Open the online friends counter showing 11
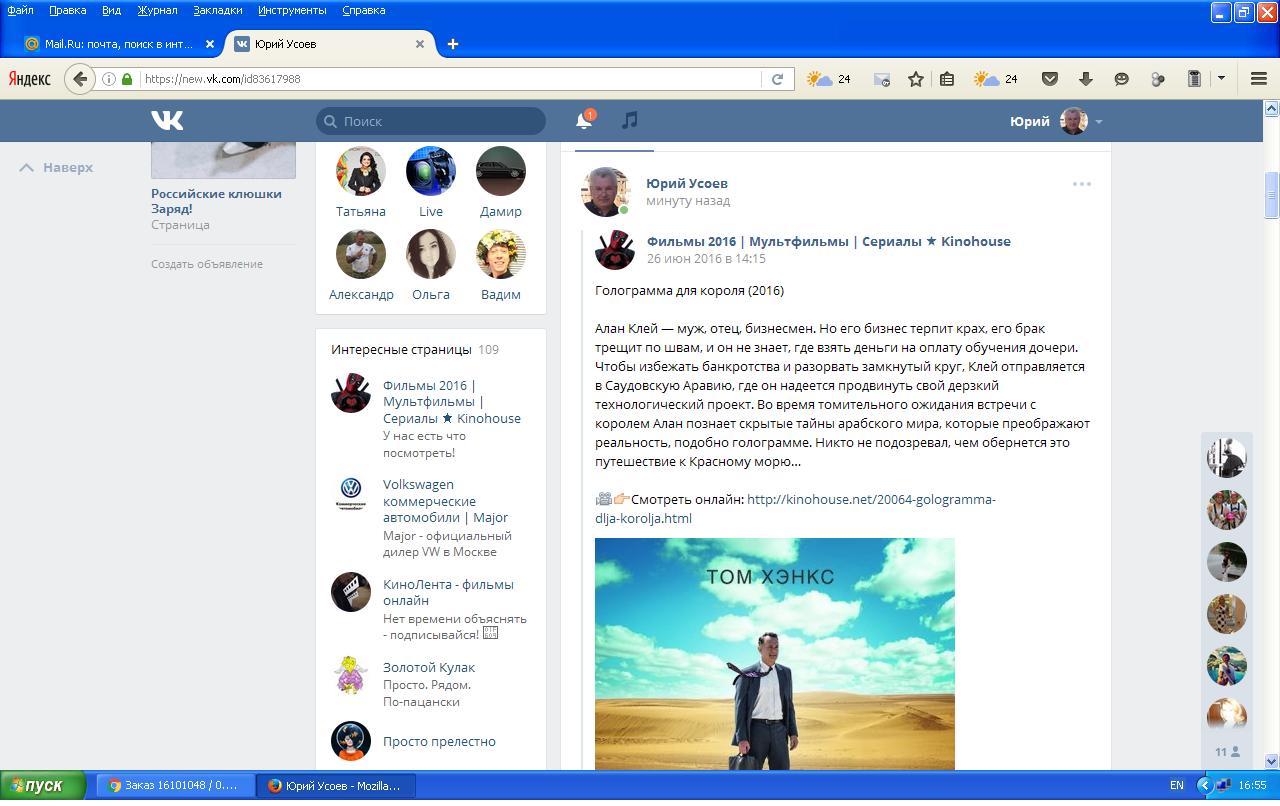The width and height of the screenshot is (1280, 806). tap(1227, 752)
